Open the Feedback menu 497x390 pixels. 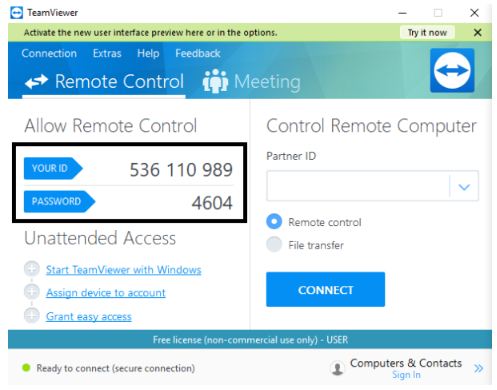click(198, 53)
